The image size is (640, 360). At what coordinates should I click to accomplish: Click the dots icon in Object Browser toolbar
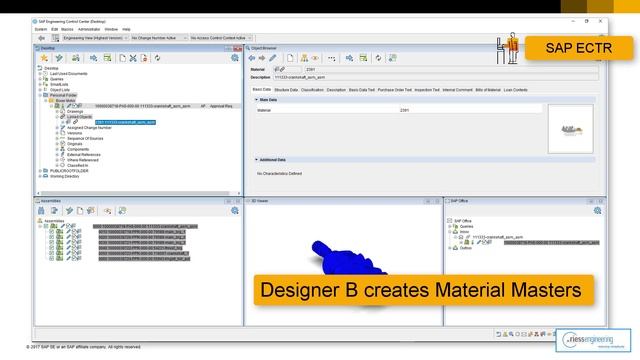tap(331, 58)
